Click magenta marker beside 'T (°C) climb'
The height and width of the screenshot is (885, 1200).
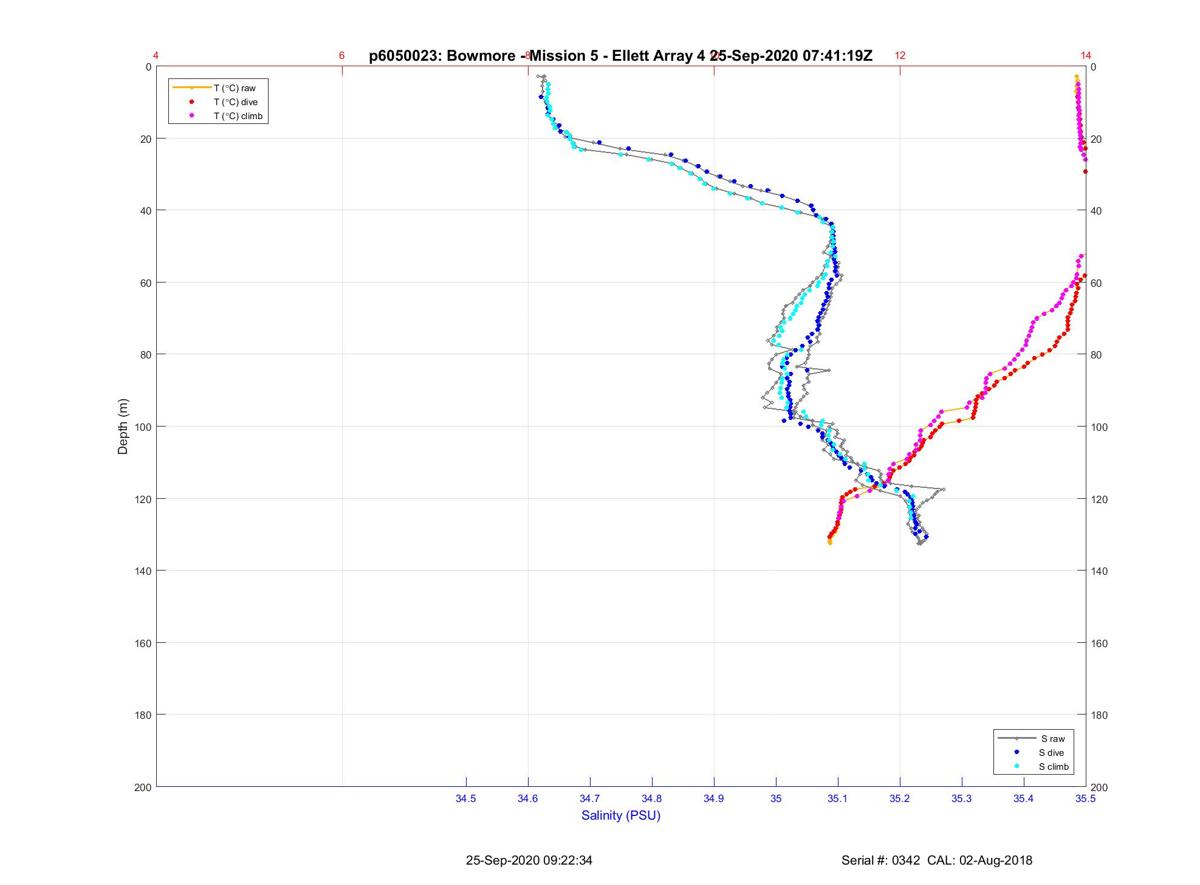click(191, 116)
